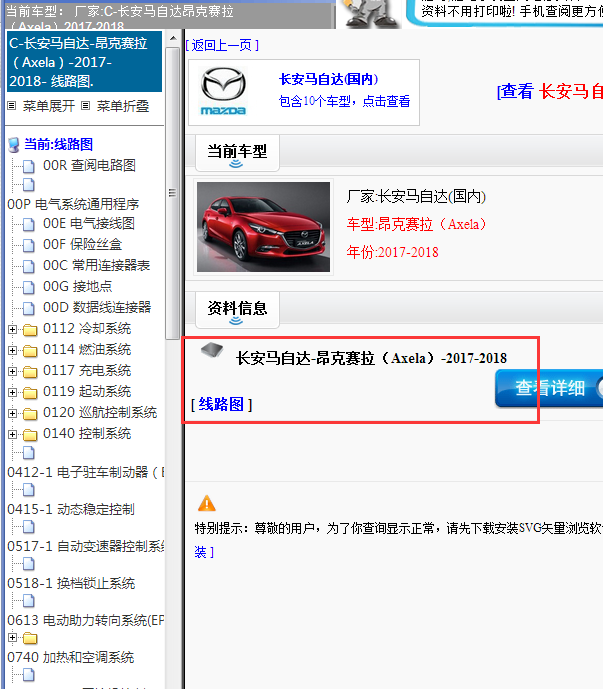Click the 00C 常用连接器表 label

tap(96, 266)
